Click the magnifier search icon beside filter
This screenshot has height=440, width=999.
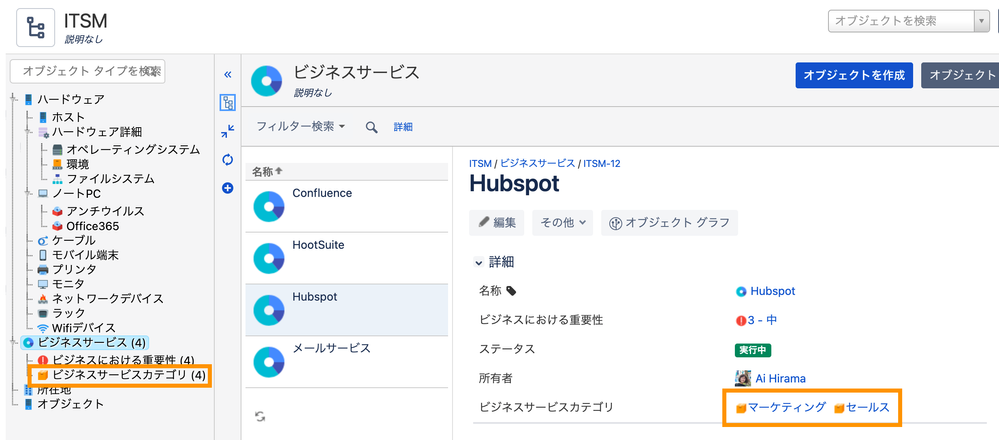coord(371,127)
